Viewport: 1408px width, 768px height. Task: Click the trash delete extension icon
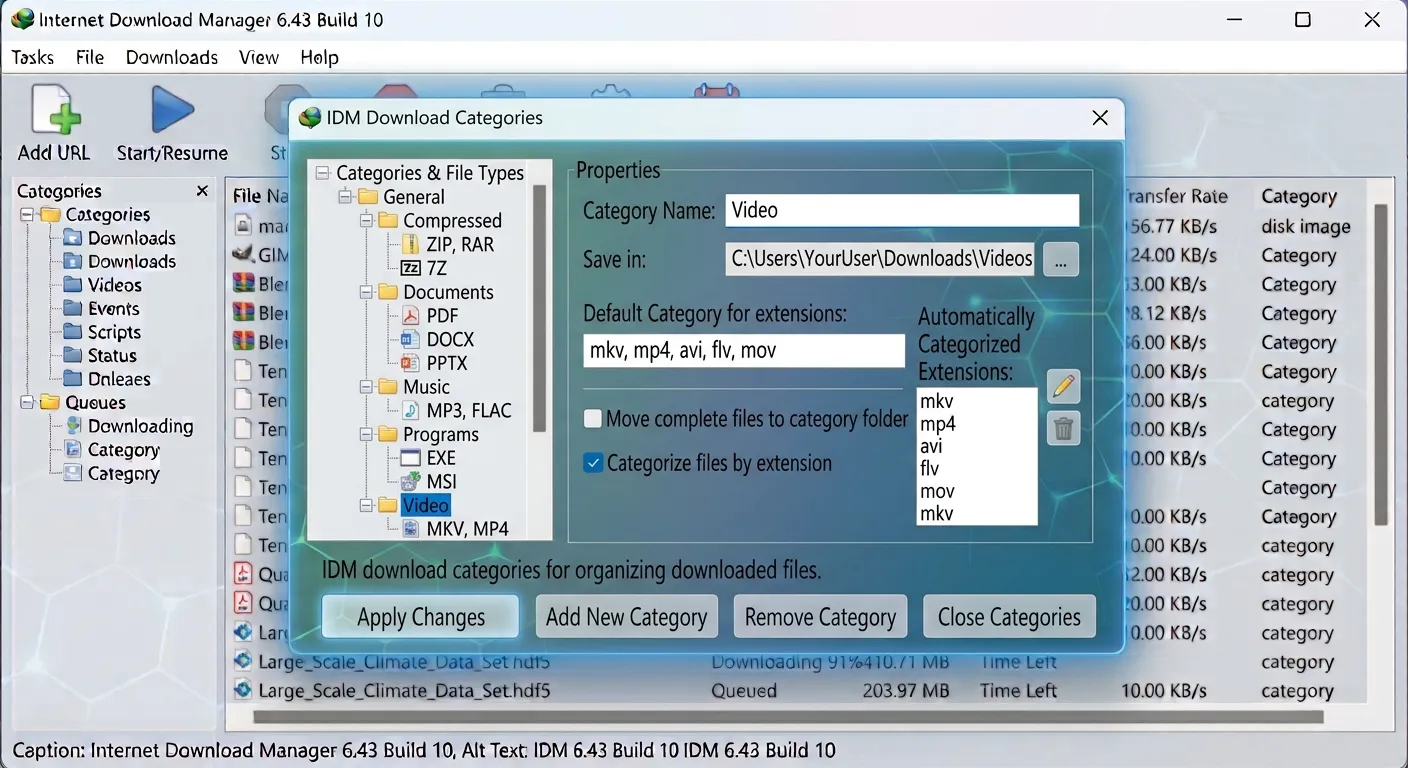point(1064,429)
